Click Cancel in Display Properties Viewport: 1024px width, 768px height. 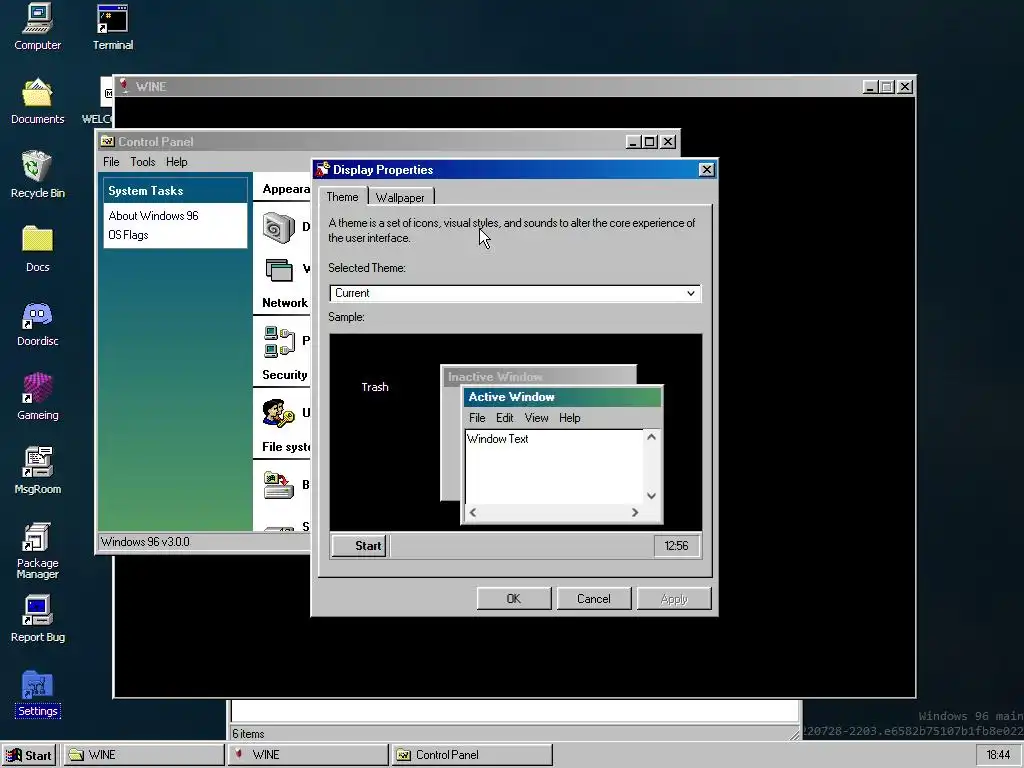[593, 599]
